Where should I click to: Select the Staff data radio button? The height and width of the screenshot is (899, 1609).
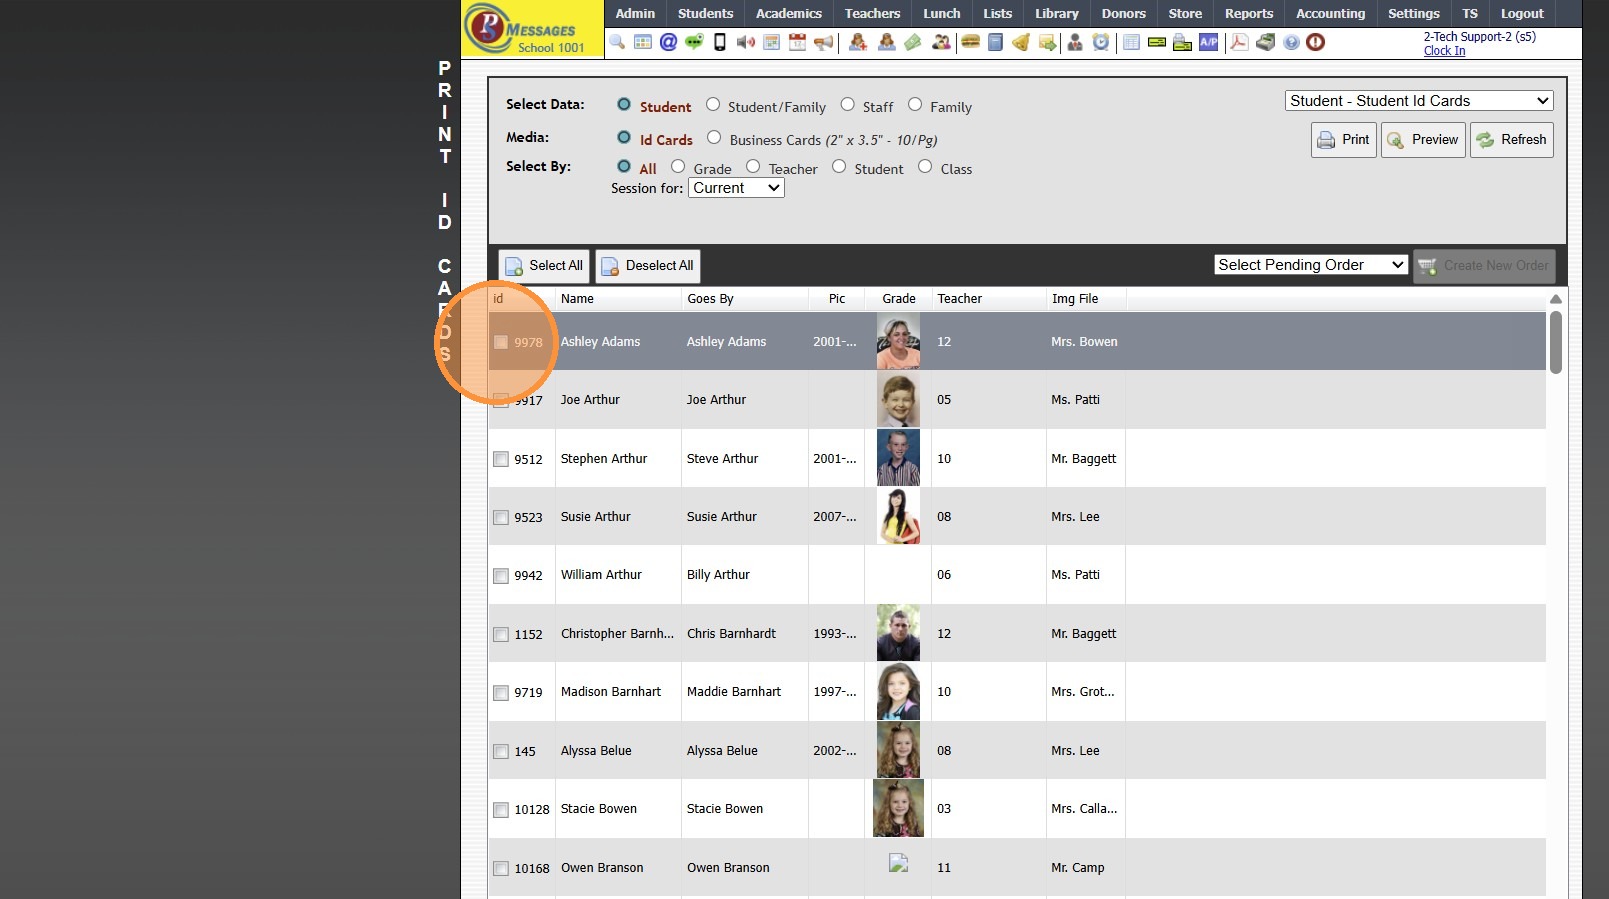tap(848, 105)
